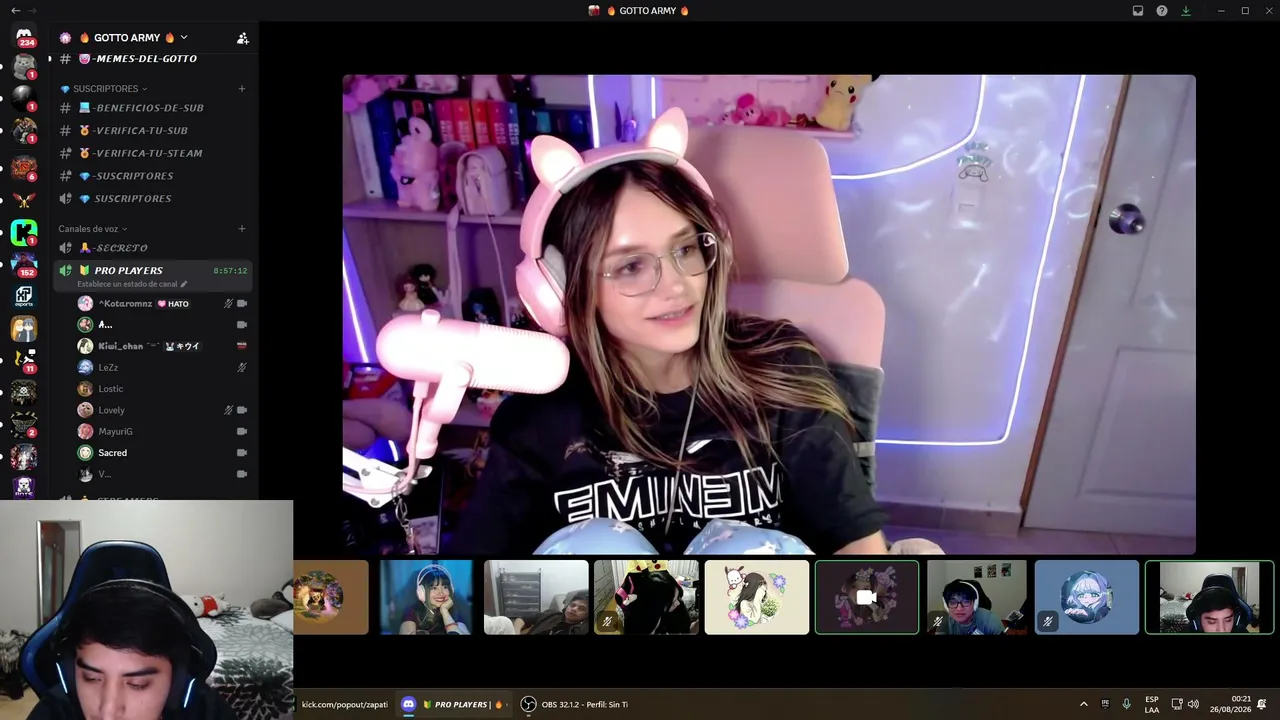Select thumbnail of person lying on bed
This screenshot has height=720, width=1280.
click(x=536, y=597)
